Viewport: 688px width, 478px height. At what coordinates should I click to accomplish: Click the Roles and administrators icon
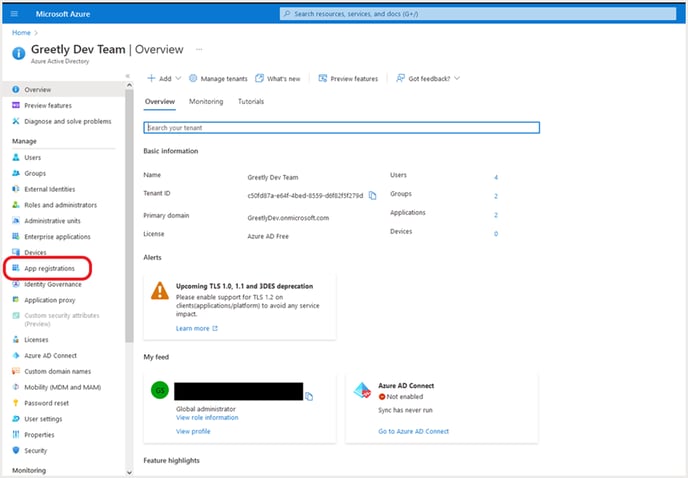click(16, 205)
